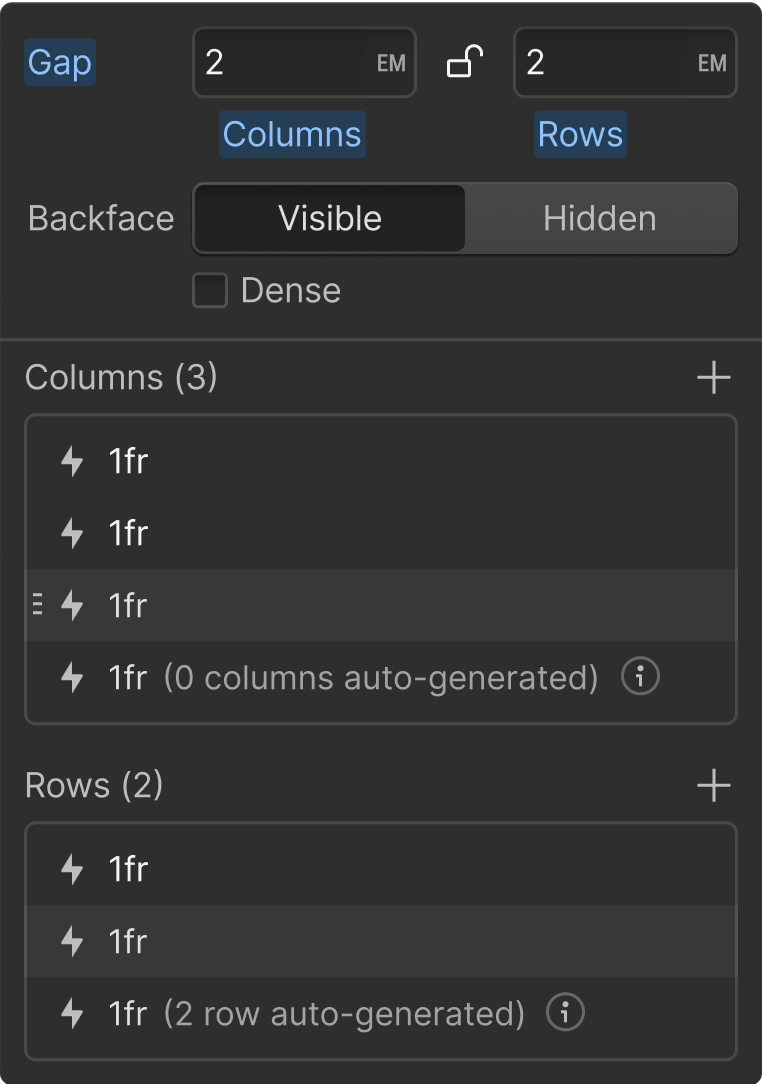Select the second 1fr row track
This screenshot has height=1084, width=762.
click(381, 941)
